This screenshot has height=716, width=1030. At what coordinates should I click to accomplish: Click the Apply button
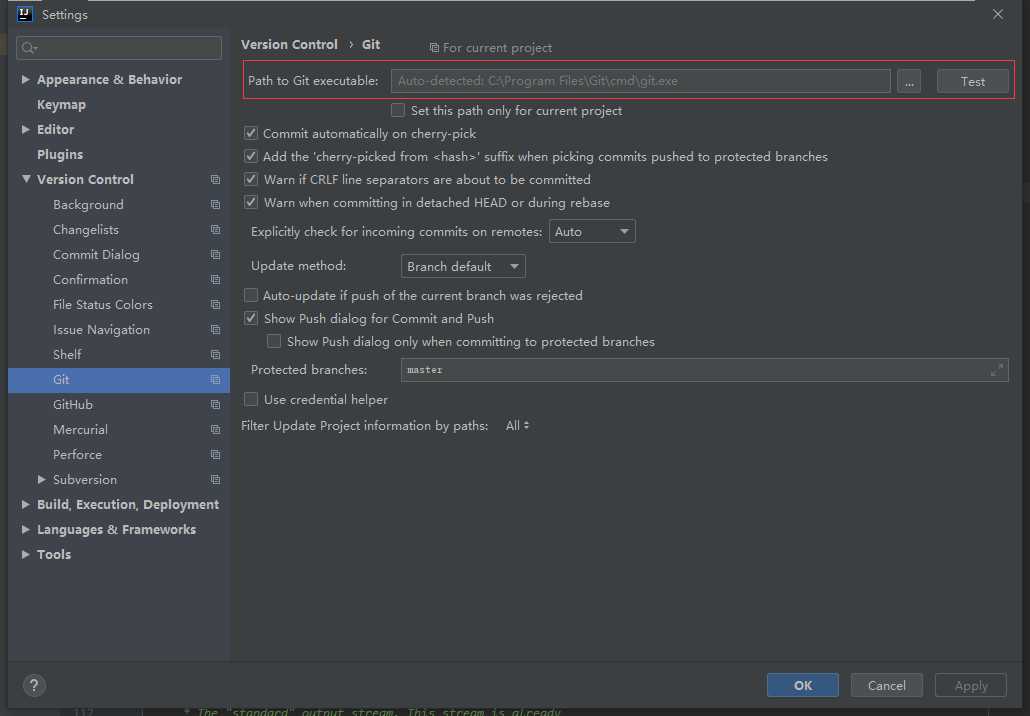coord(971,685)
